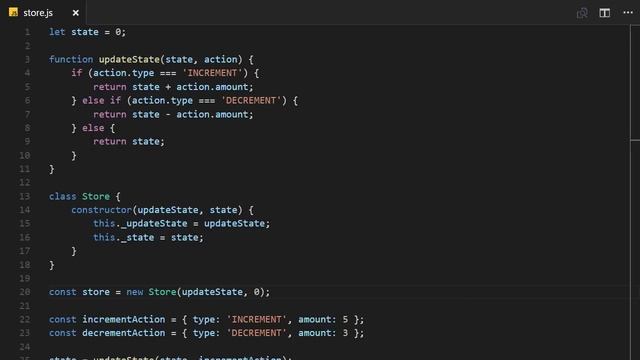Click 'decrementAction' variable on line 23

coord(123,333)
